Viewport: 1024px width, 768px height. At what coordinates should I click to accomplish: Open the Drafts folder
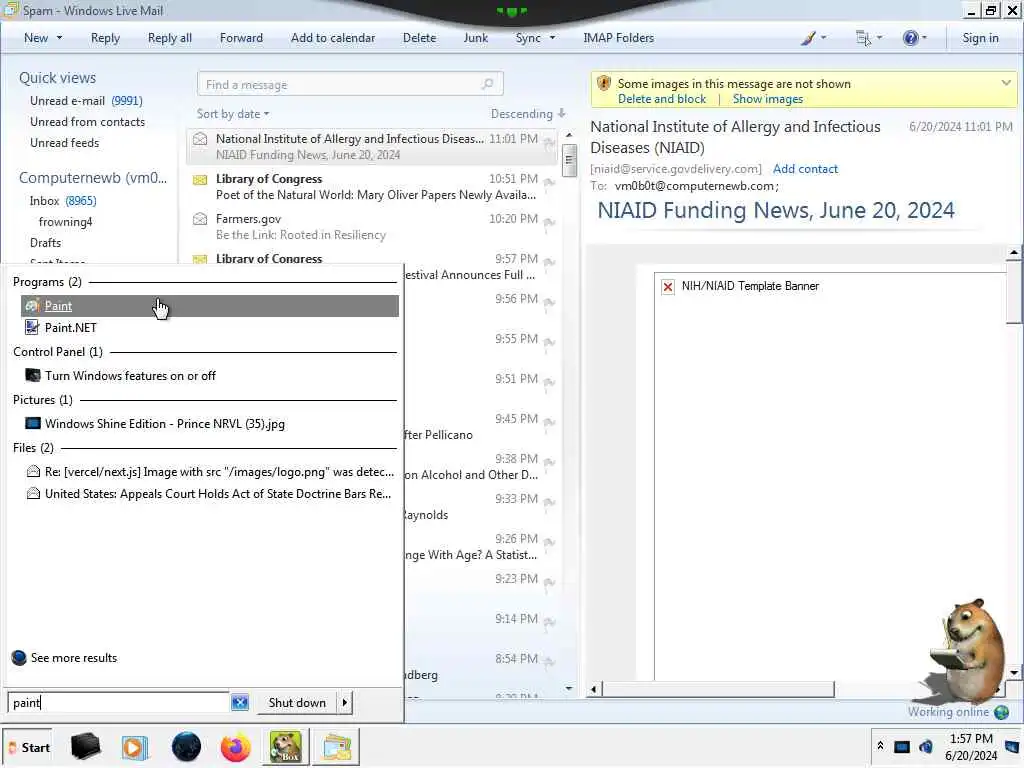(45, 242)
